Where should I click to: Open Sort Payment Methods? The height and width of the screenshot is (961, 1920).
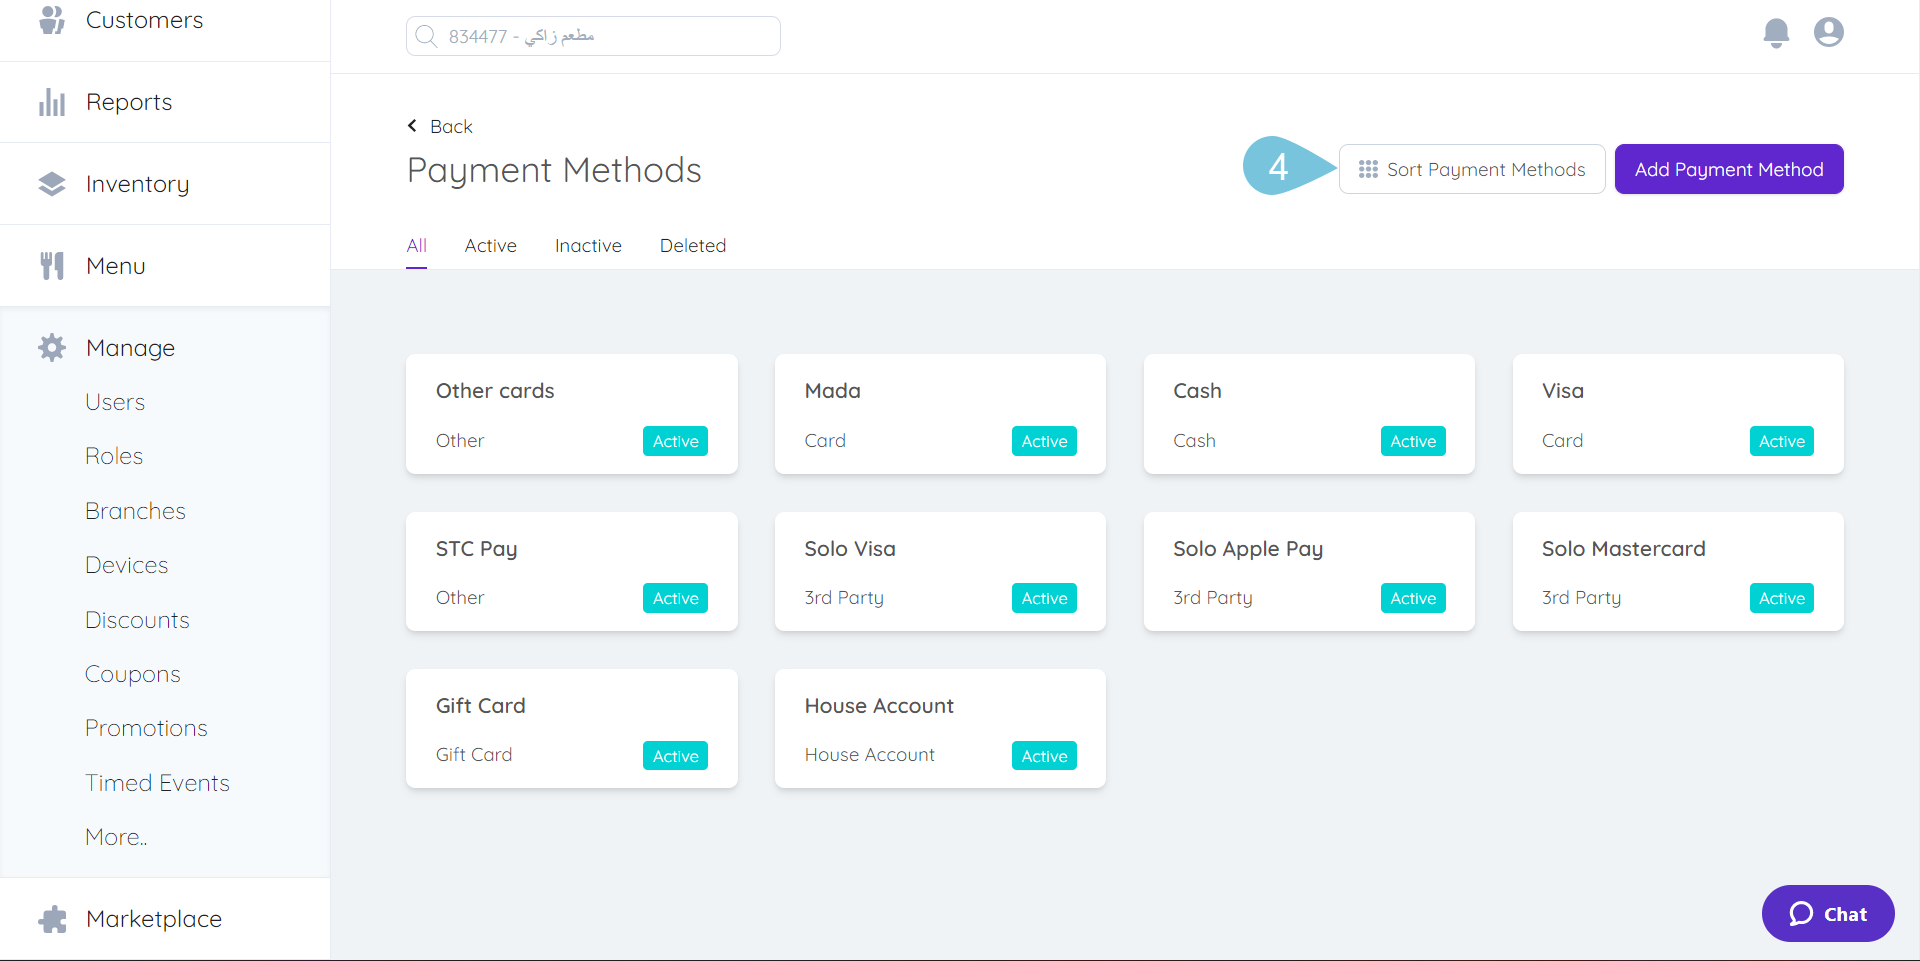point(1471,169)
